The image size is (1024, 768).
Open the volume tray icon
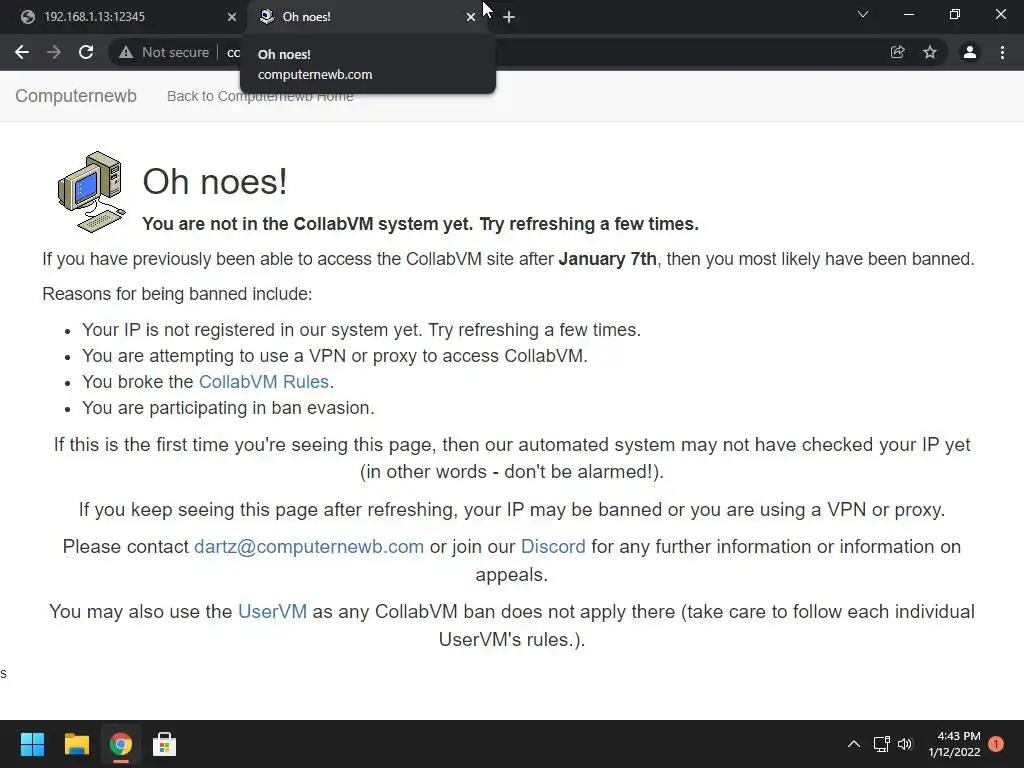click(x=904, y=744)
